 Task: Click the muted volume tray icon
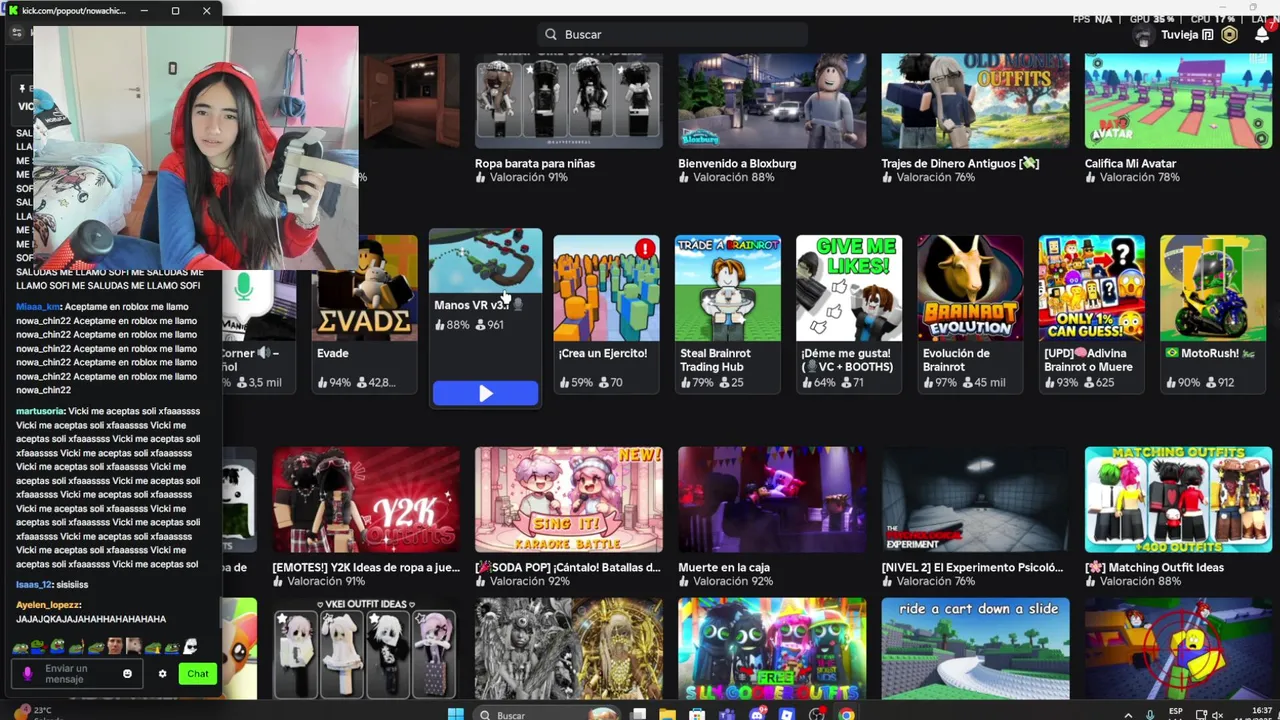click(x=1217, y=715)
